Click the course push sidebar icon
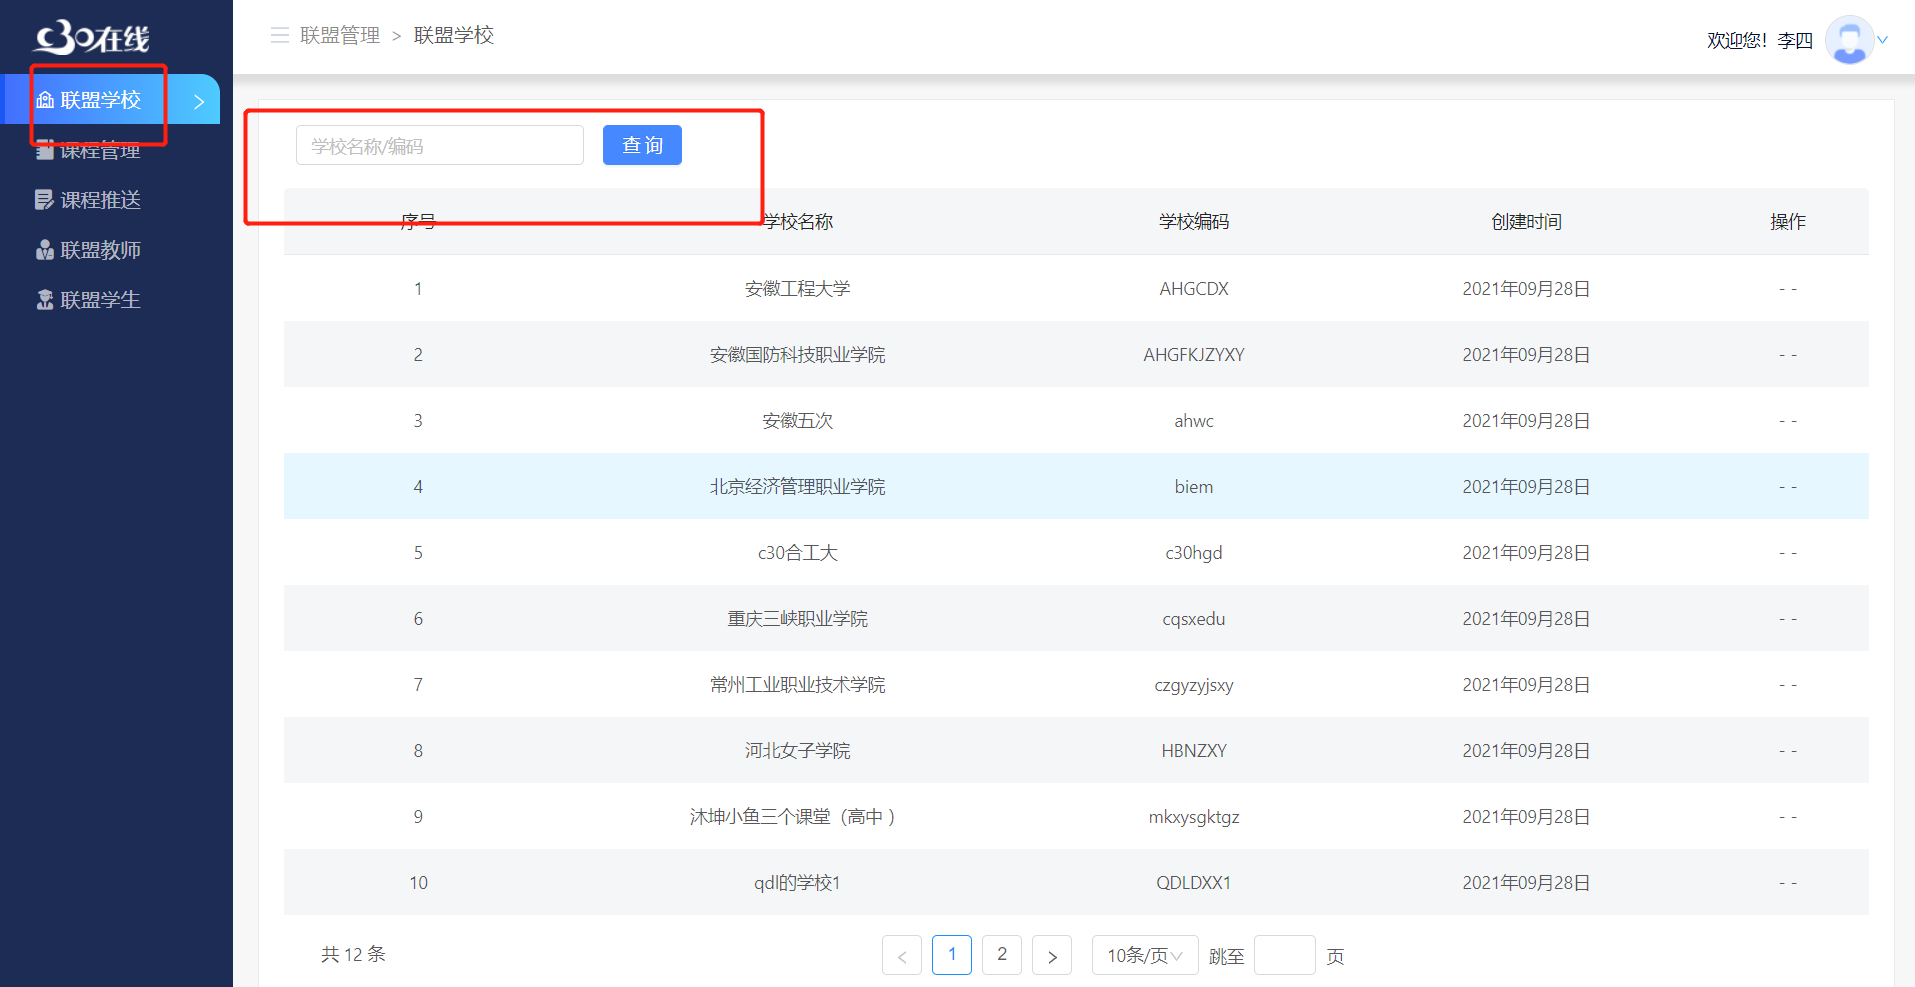 click(44, 200)
